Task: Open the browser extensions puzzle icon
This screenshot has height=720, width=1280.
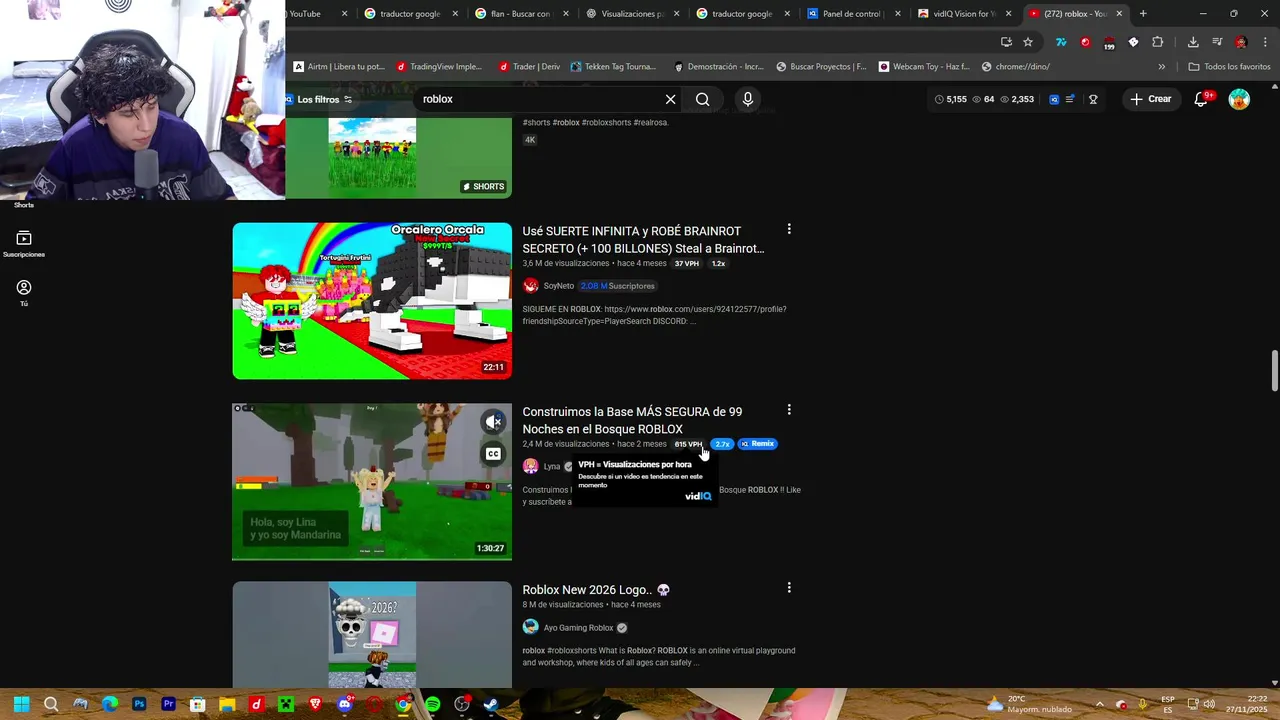Action: [1158, 42]
